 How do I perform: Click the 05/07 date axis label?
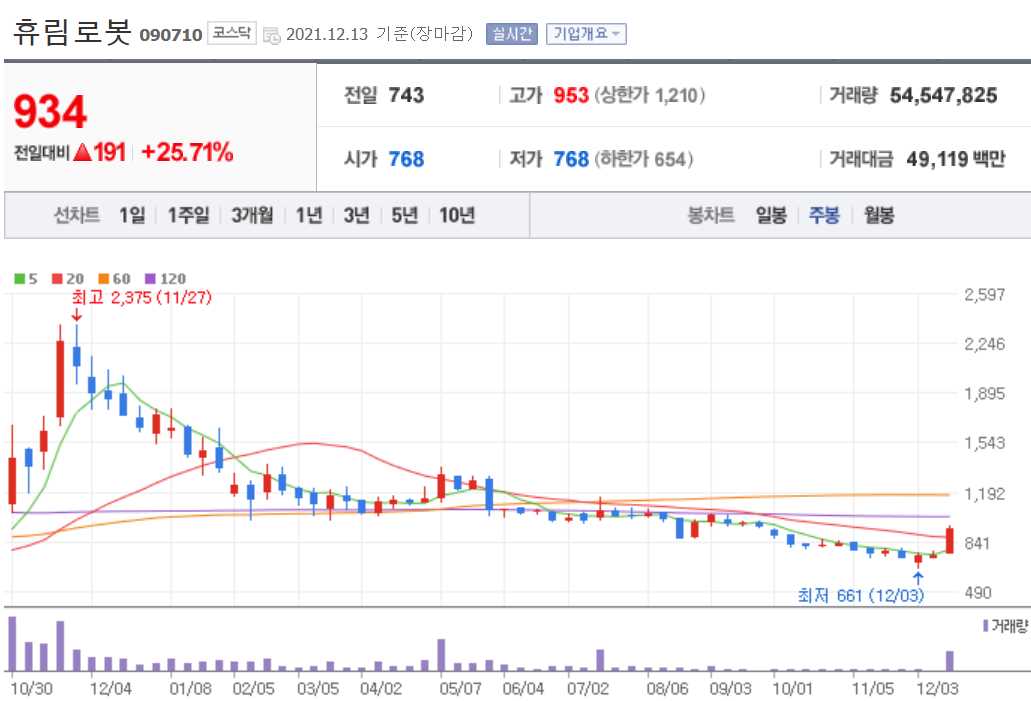[460, 689]
